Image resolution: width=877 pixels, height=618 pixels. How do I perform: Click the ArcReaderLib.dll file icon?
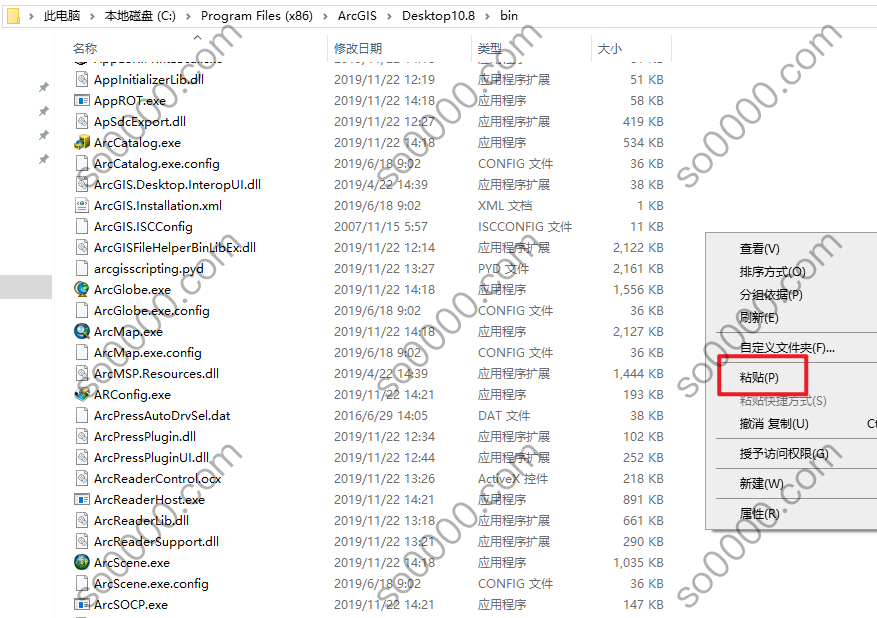pyautogui.click(x=82, y=520)
